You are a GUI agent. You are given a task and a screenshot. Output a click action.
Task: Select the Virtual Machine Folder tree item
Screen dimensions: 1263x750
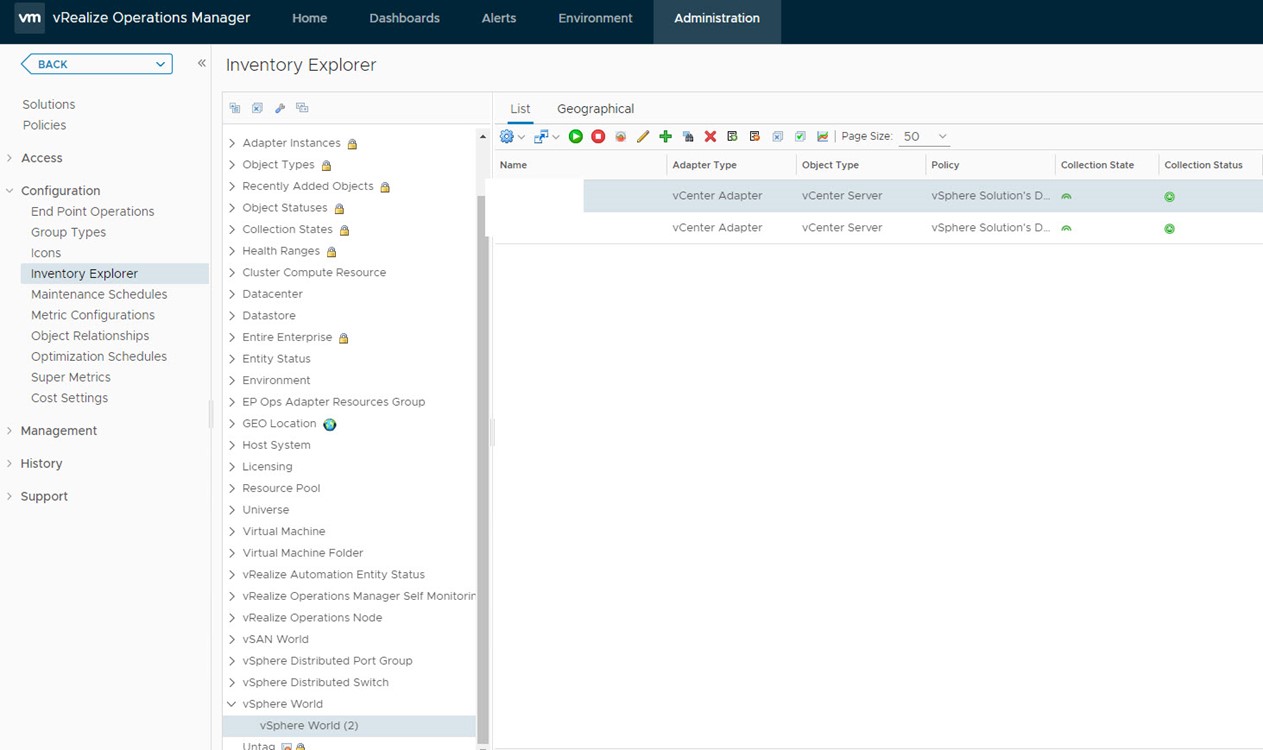coord(302,553)
